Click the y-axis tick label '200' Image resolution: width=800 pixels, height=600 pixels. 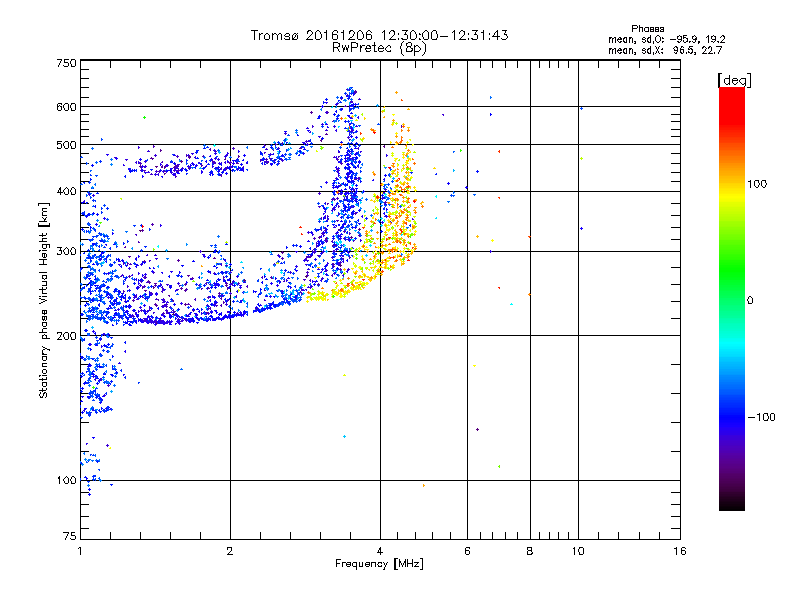coord(66,336)
